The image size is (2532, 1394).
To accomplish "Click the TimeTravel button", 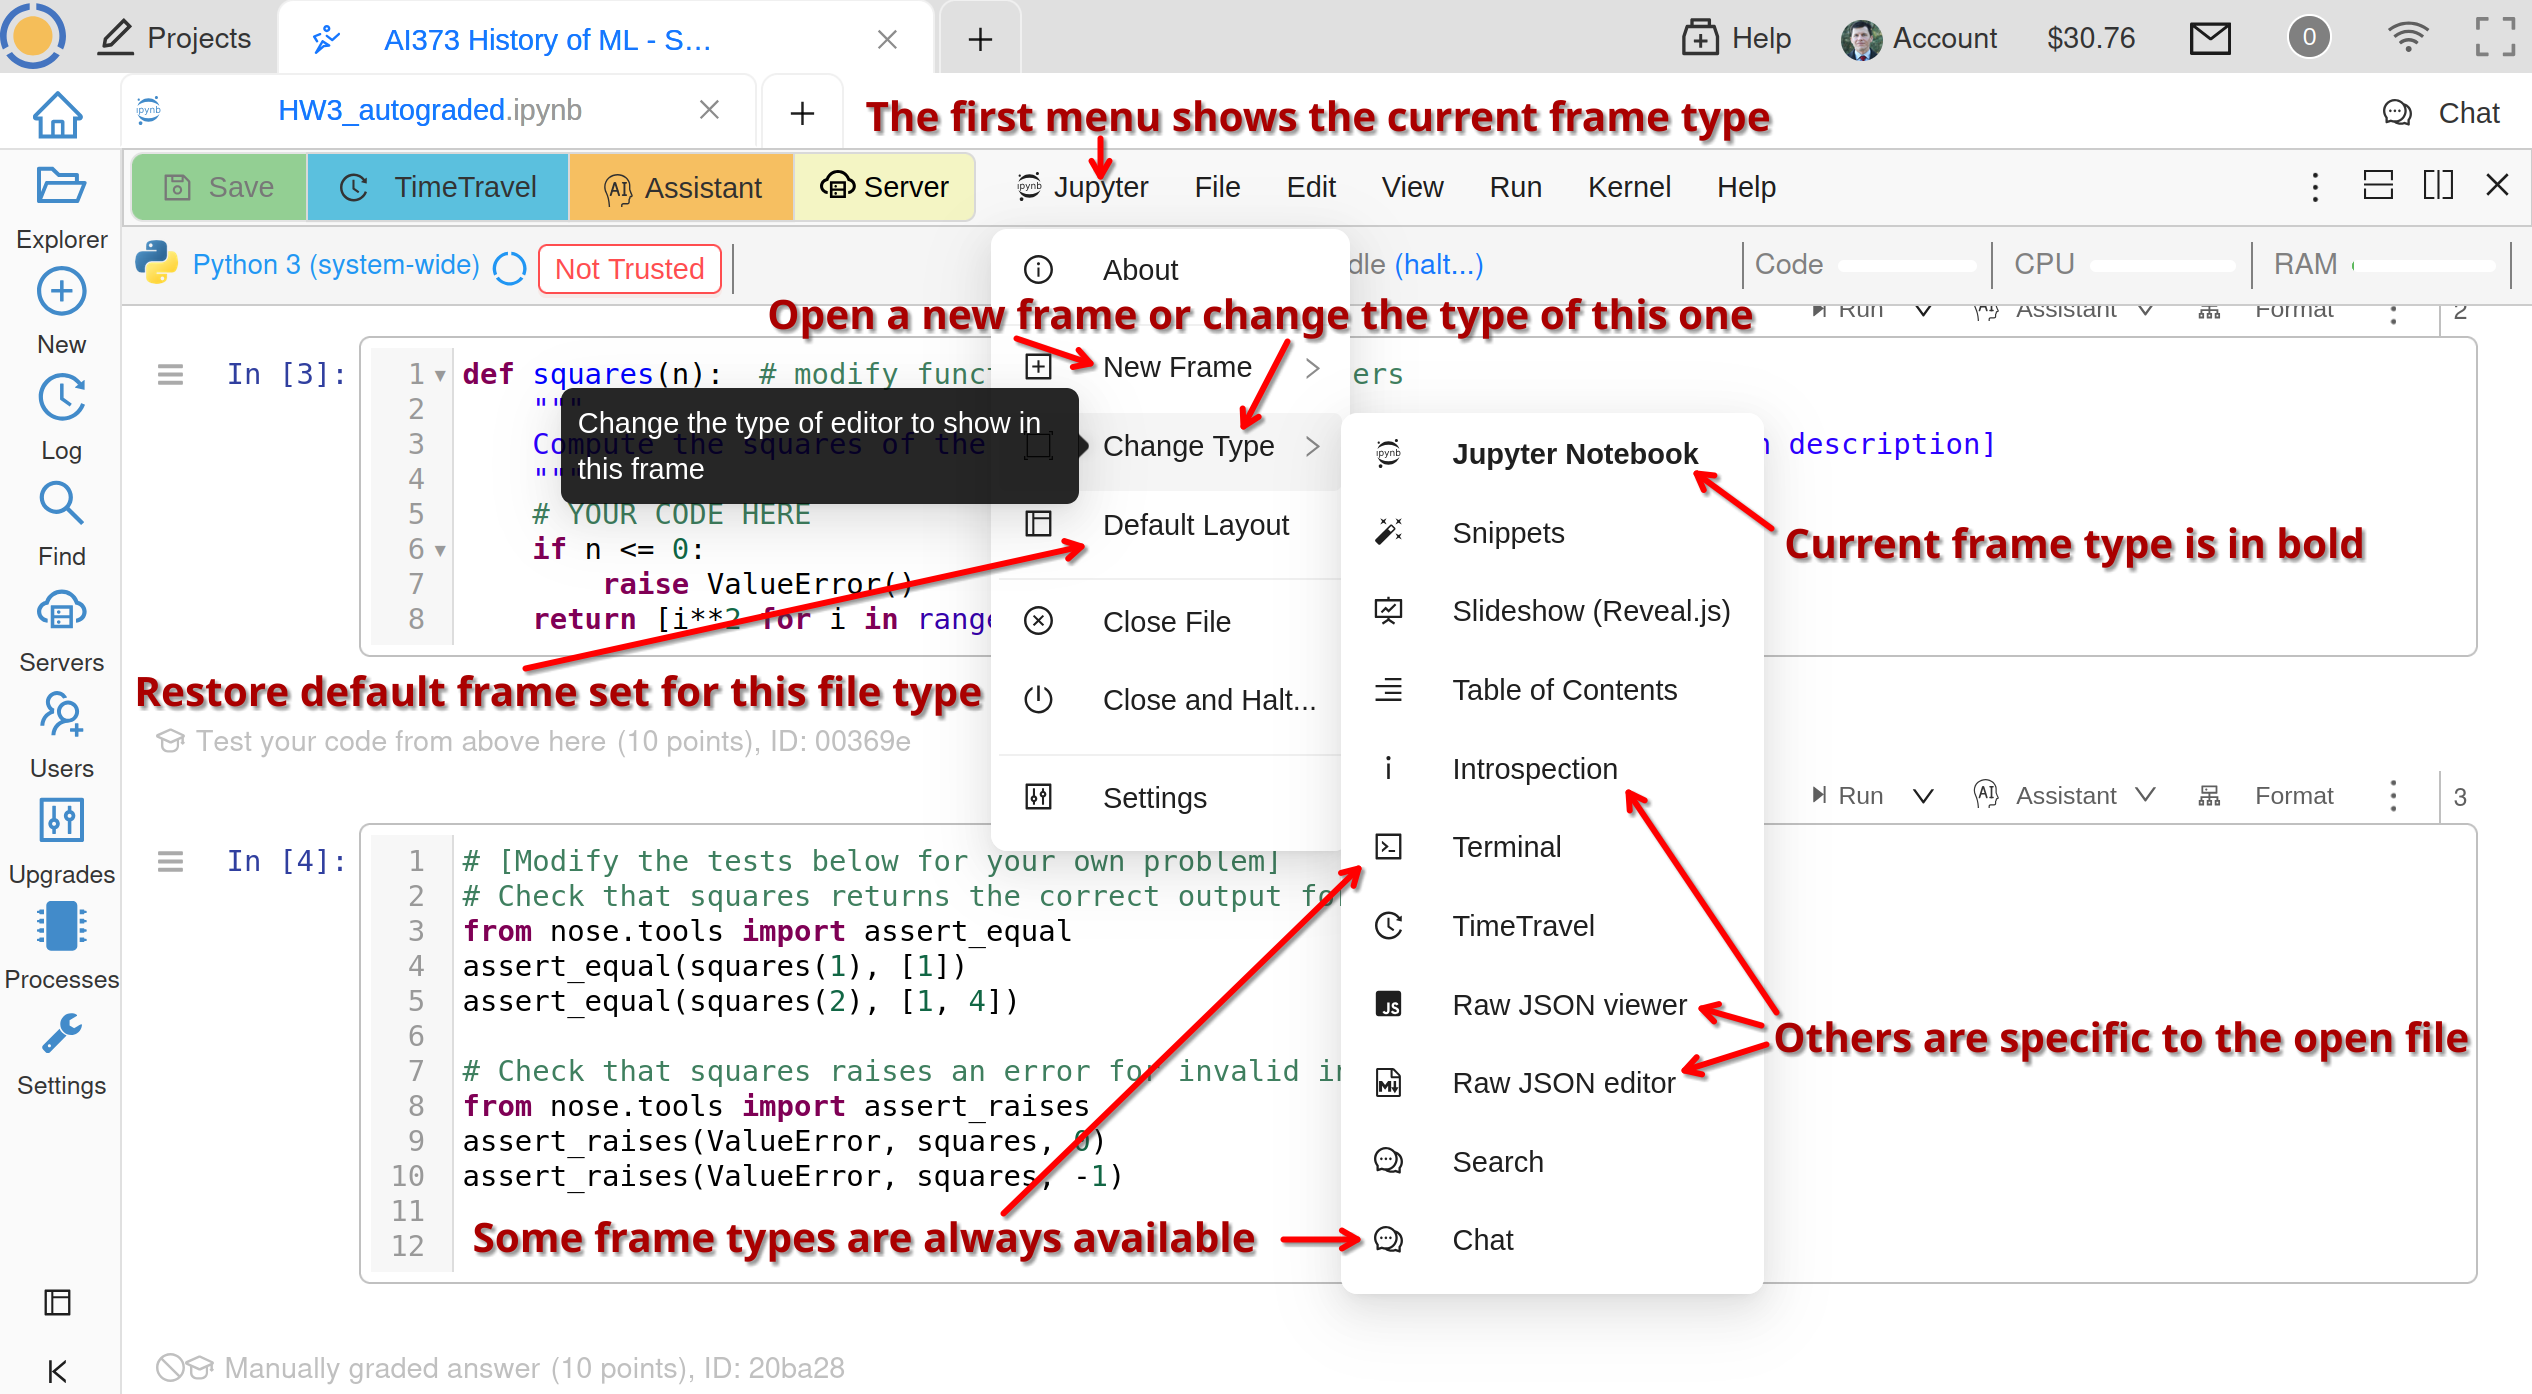I will pos(438,187).
